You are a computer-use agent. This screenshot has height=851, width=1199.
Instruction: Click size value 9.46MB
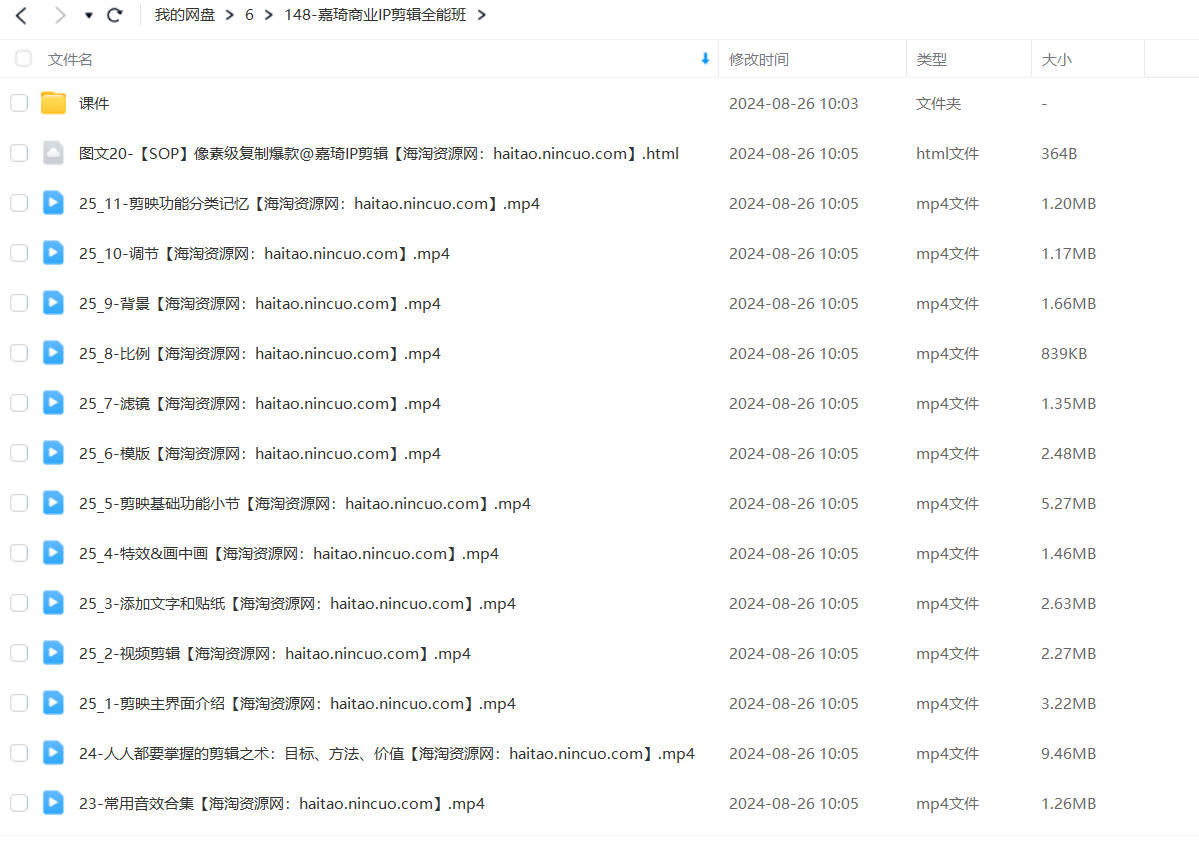point(1068,753)
